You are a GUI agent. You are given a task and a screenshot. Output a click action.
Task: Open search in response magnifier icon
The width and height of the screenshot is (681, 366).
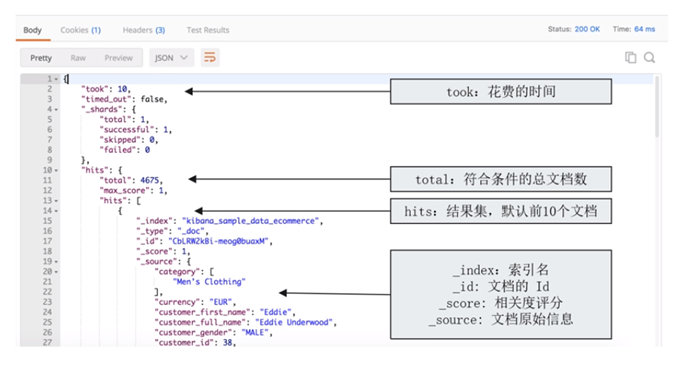click(649, 57)
